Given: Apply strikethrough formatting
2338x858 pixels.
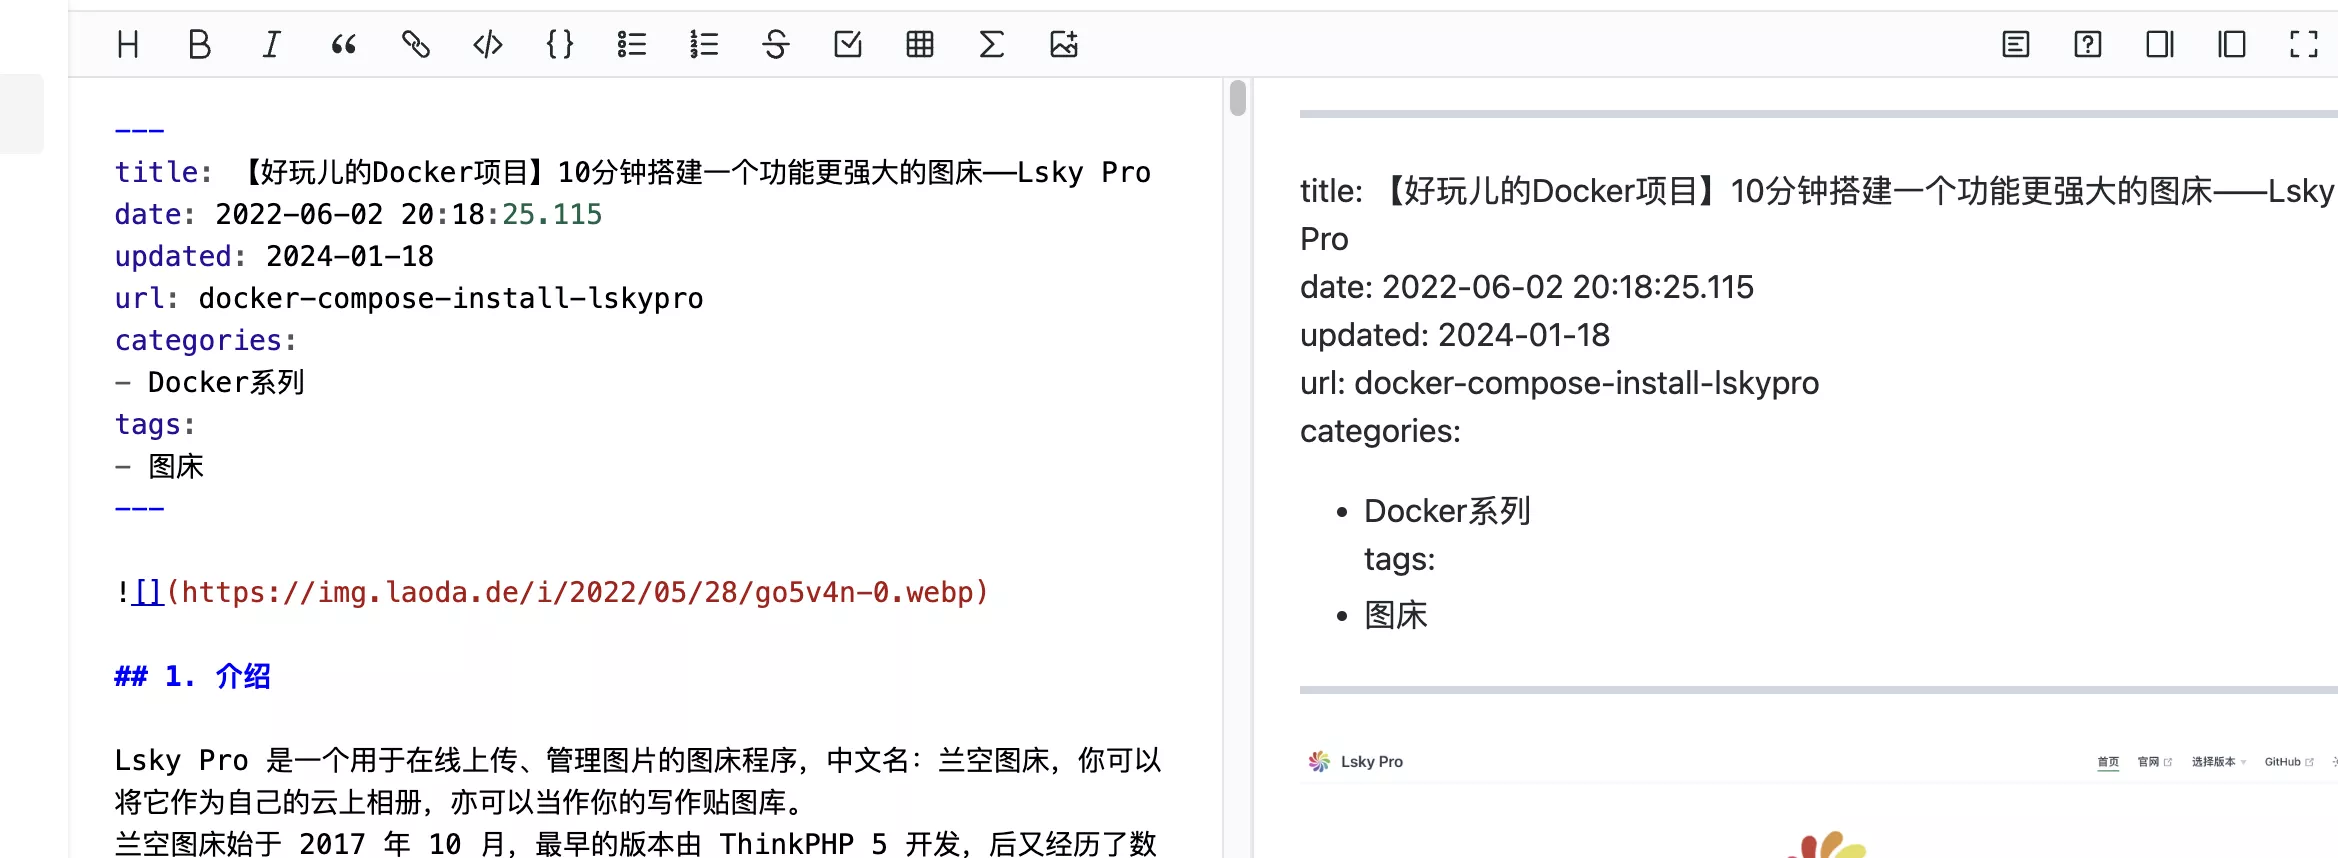Looking at the screenshot, I should click(x=776, y=44).
